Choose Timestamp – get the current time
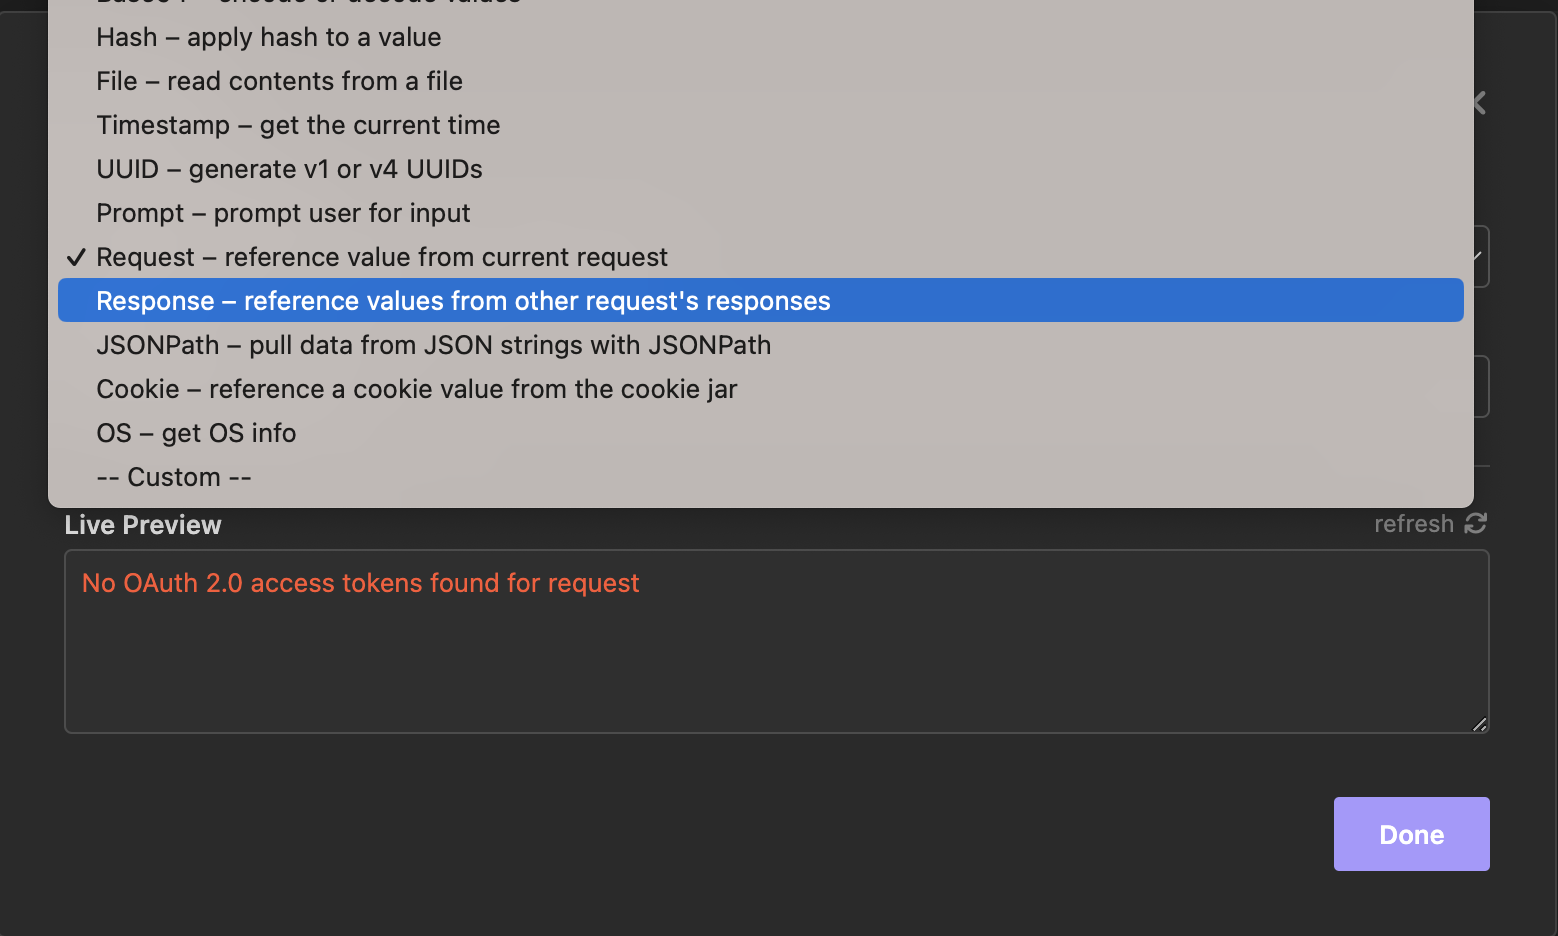 (298, 125)
